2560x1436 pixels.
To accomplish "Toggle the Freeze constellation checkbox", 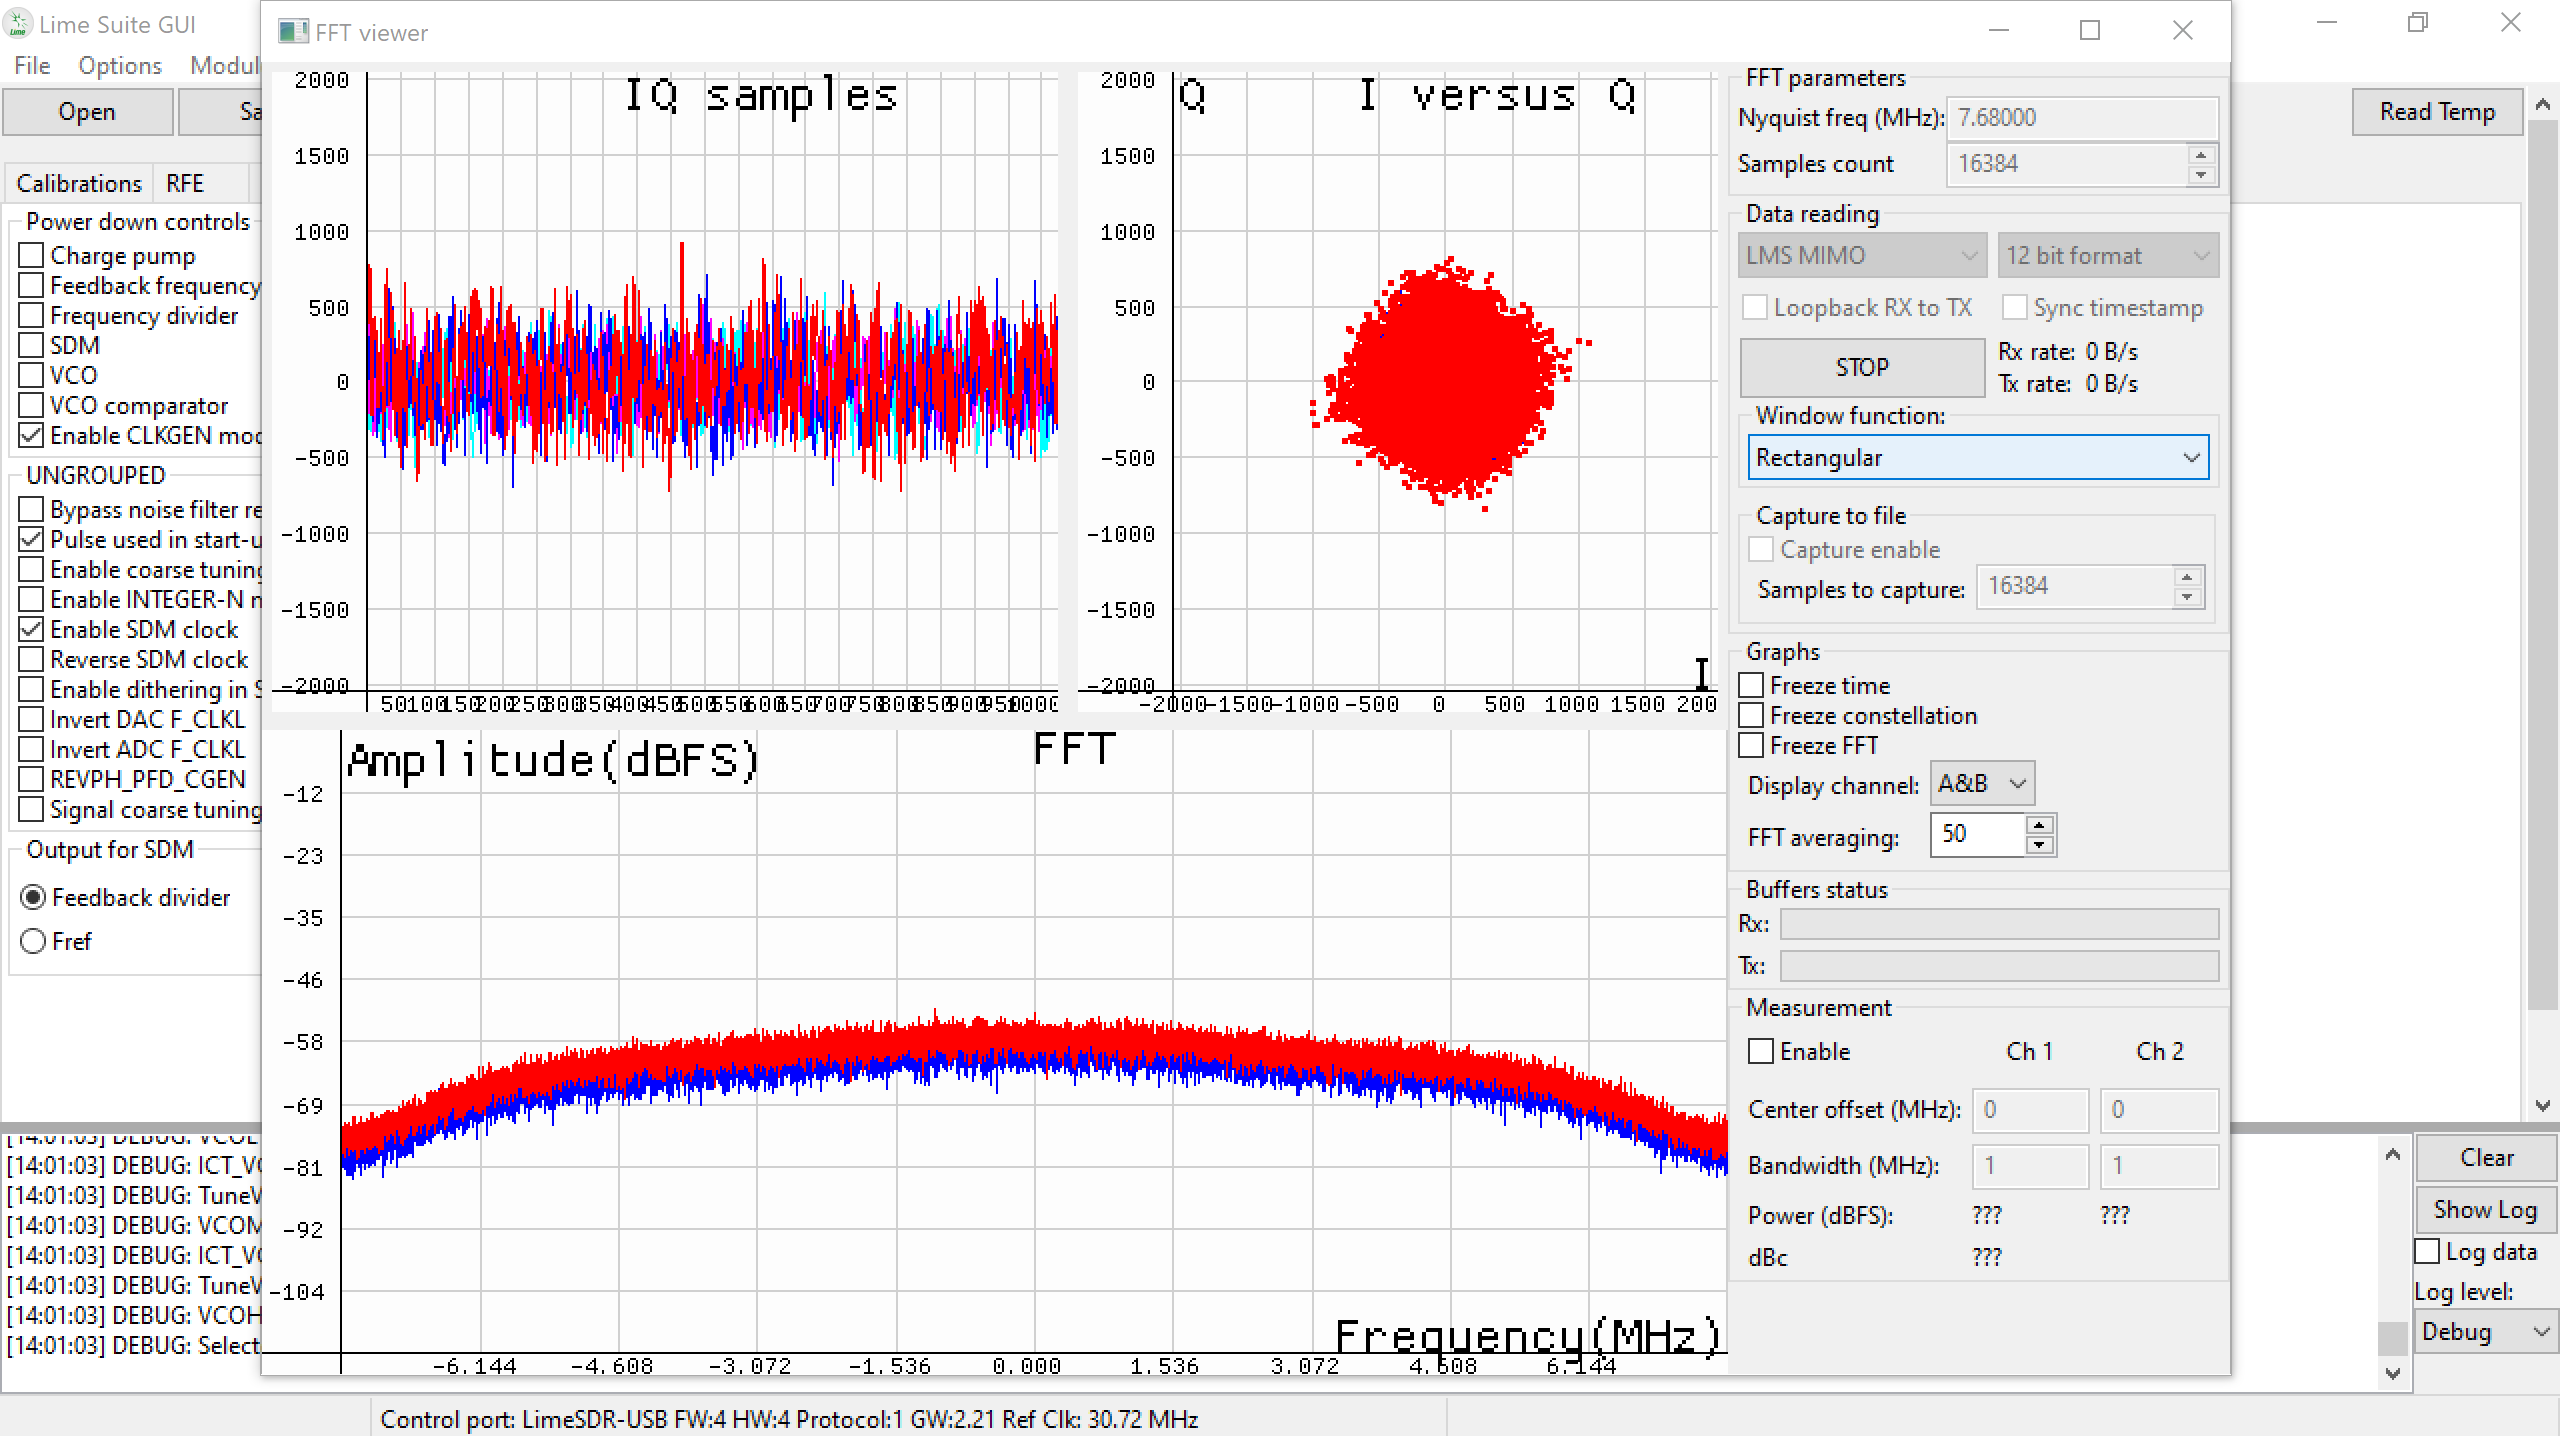I will (x=1752, y=716).
